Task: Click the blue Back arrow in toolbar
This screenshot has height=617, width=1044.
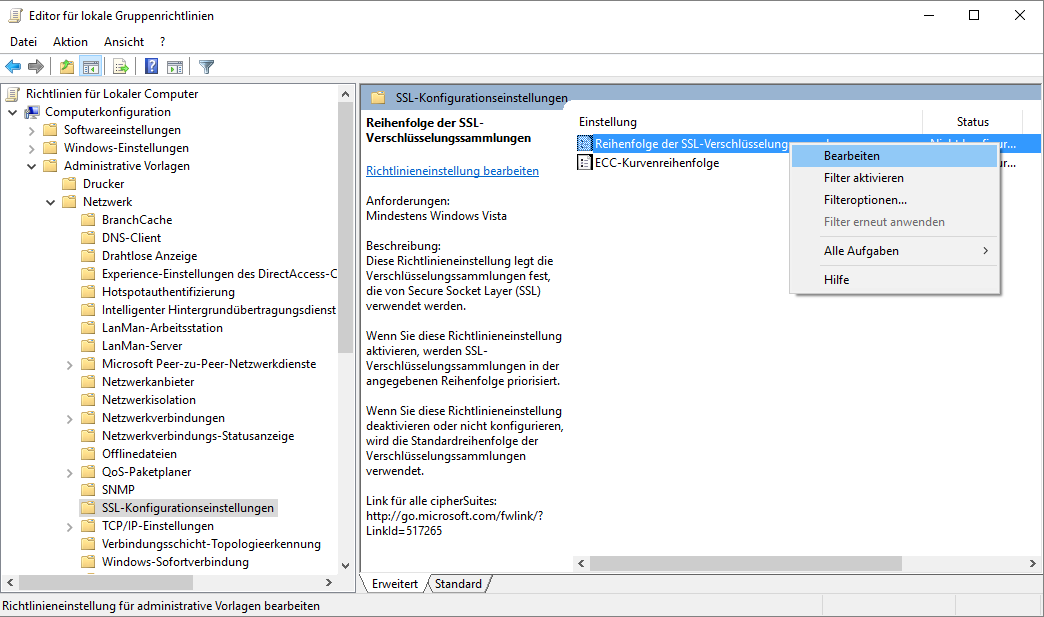Action: (x=13, y=67)
